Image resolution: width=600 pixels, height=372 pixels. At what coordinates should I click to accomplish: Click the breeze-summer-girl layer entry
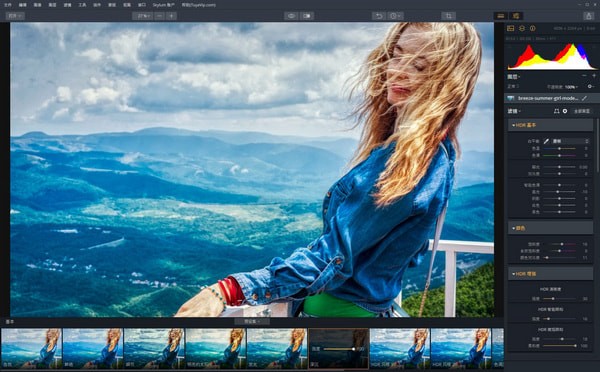pos(549,98)
